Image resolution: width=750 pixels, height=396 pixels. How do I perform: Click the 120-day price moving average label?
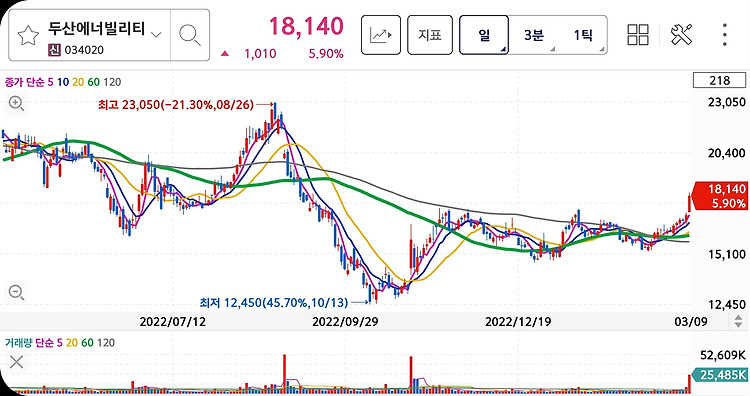coord(112,82)
